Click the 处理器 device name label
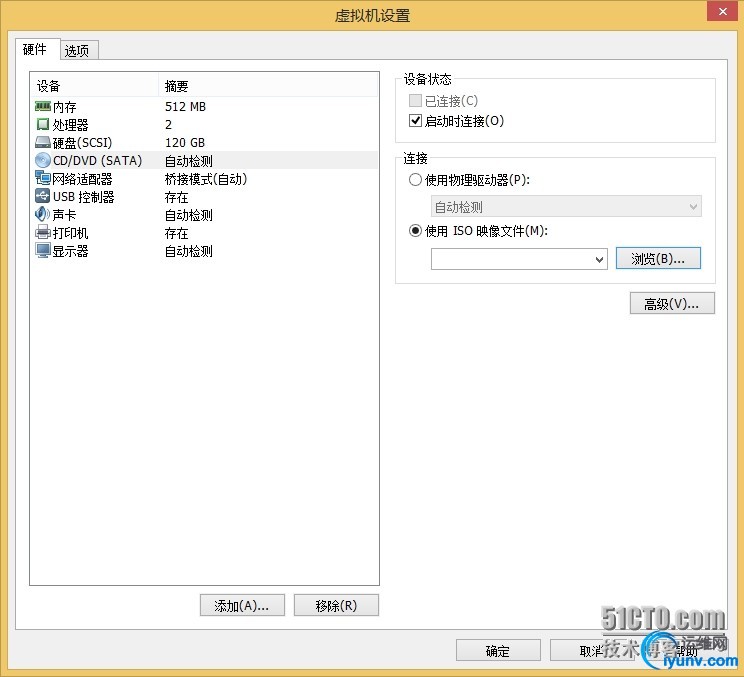744x677 pixels. pos(70,125)
